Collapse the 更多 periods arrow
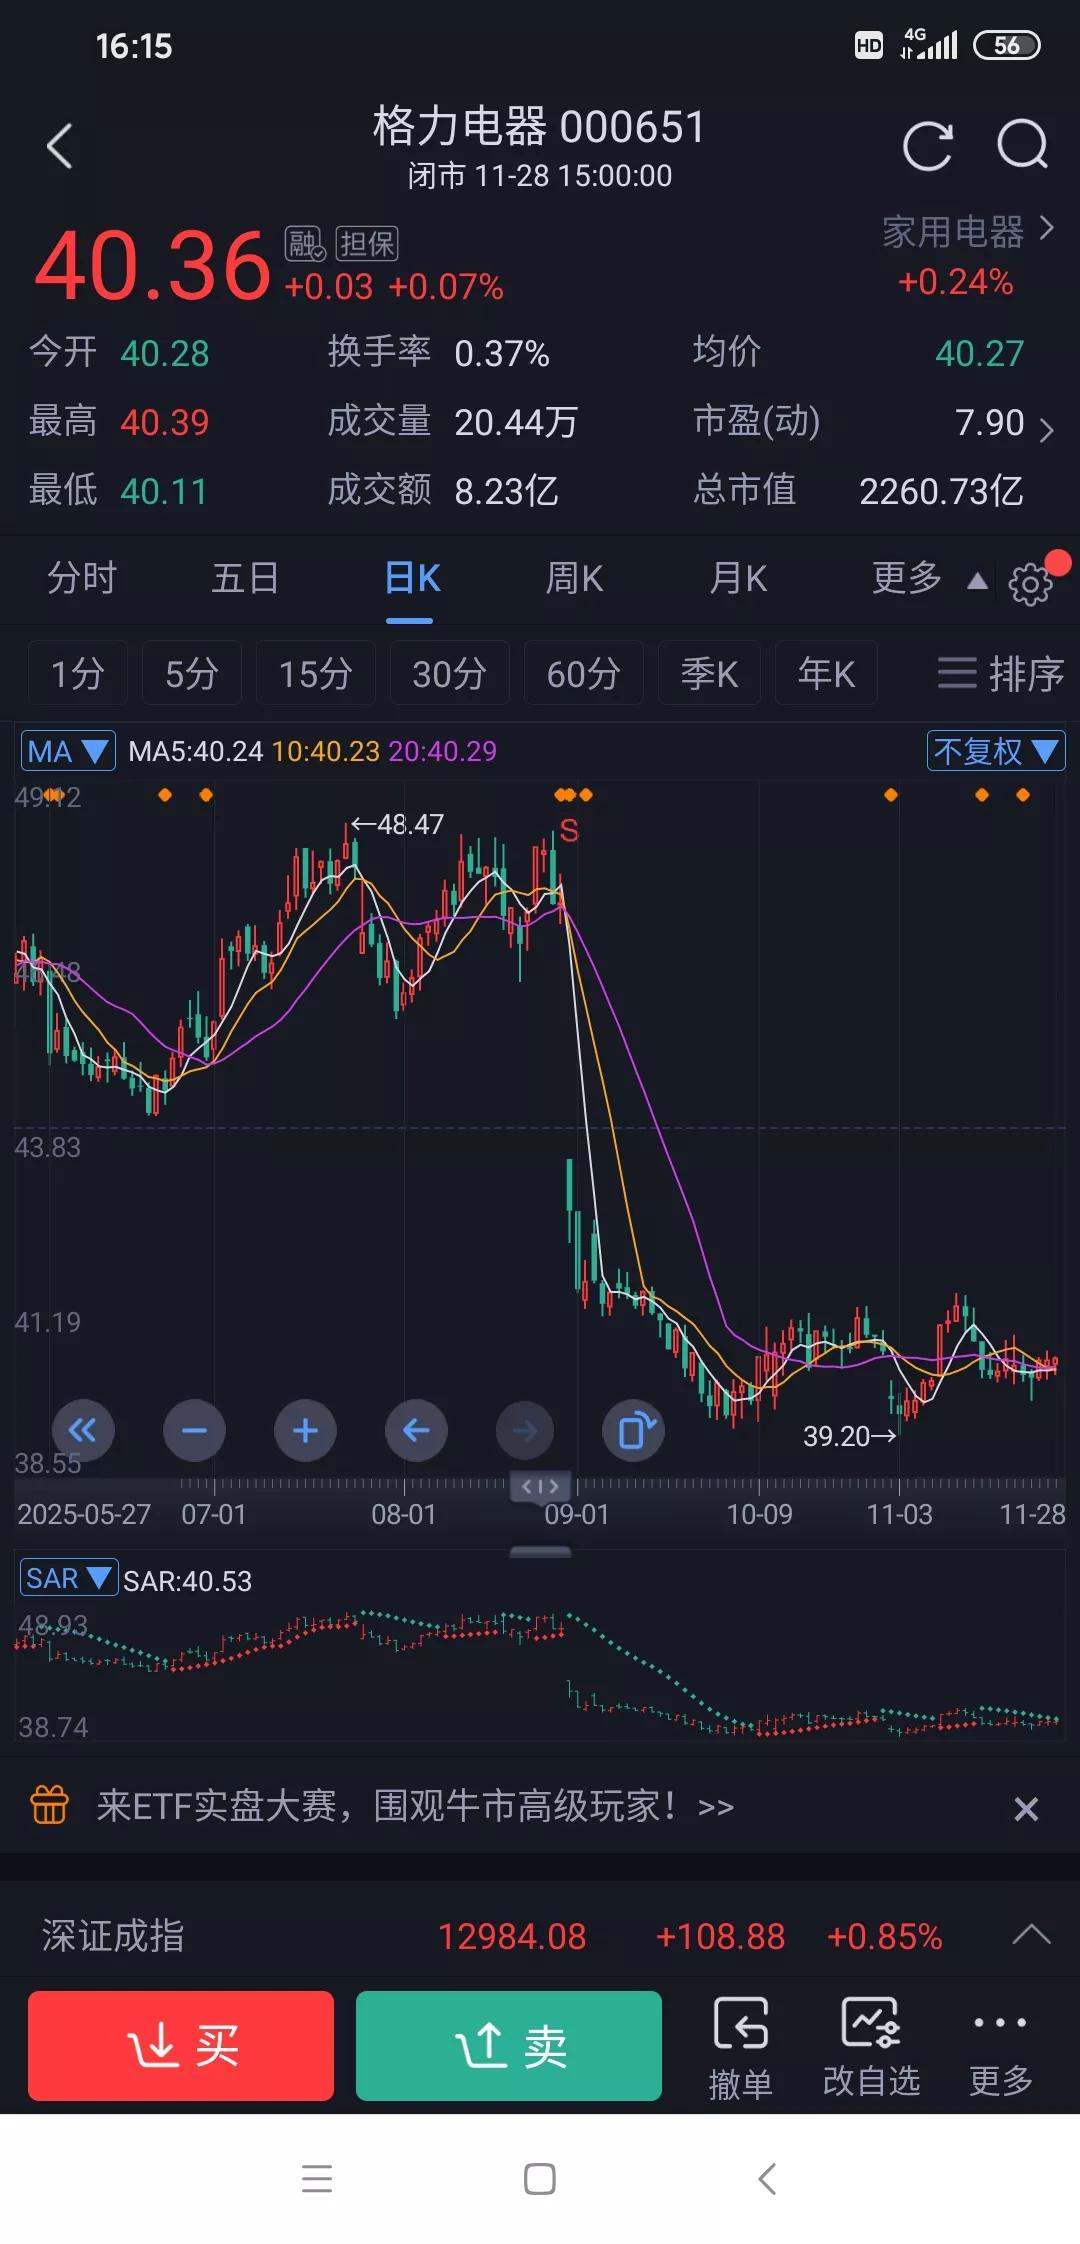This screenshot has height=2244, width=1080. click(977, 581)
